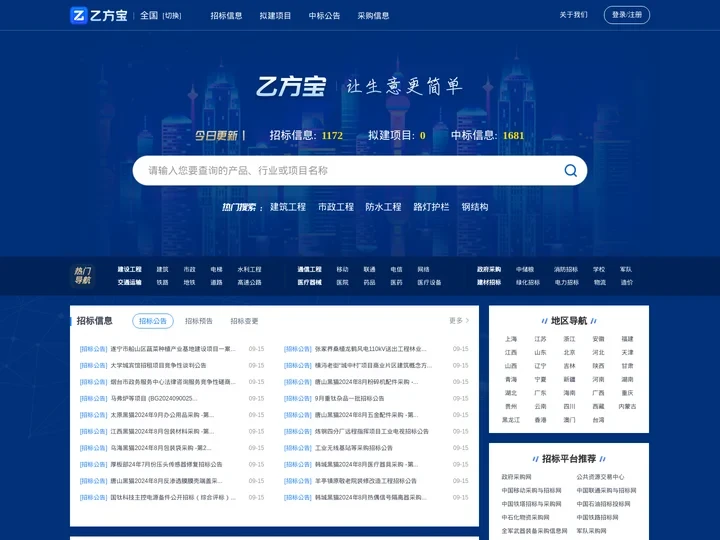720x540 pixels.
Task: Expand 更多 arrow in 招标信息 panel
Action: pyautogui.click(x=459, y=321)
